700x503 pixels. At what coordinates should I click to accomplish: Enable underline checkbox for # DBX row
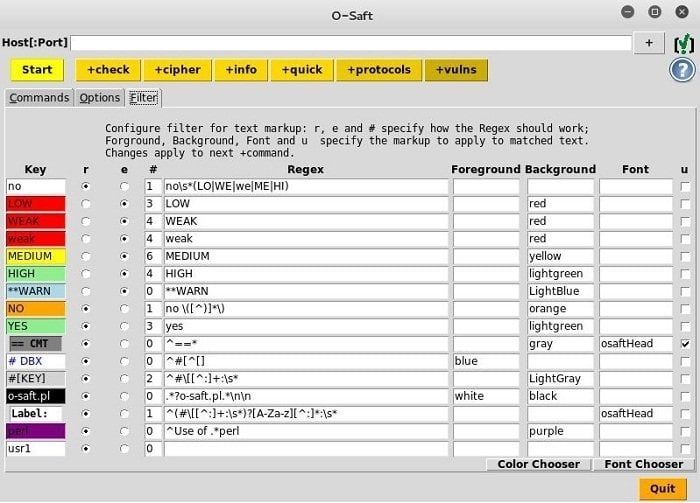pyautogui.click(x=685, y=361)
